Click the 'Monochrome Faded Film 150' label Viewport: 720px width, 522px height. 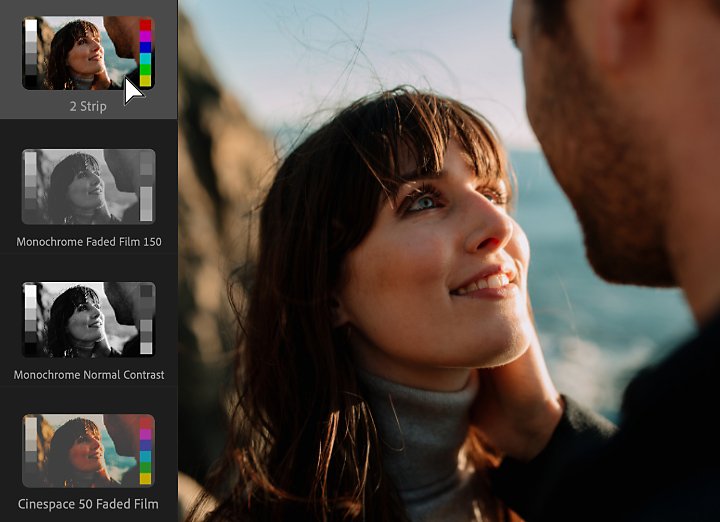89,241
